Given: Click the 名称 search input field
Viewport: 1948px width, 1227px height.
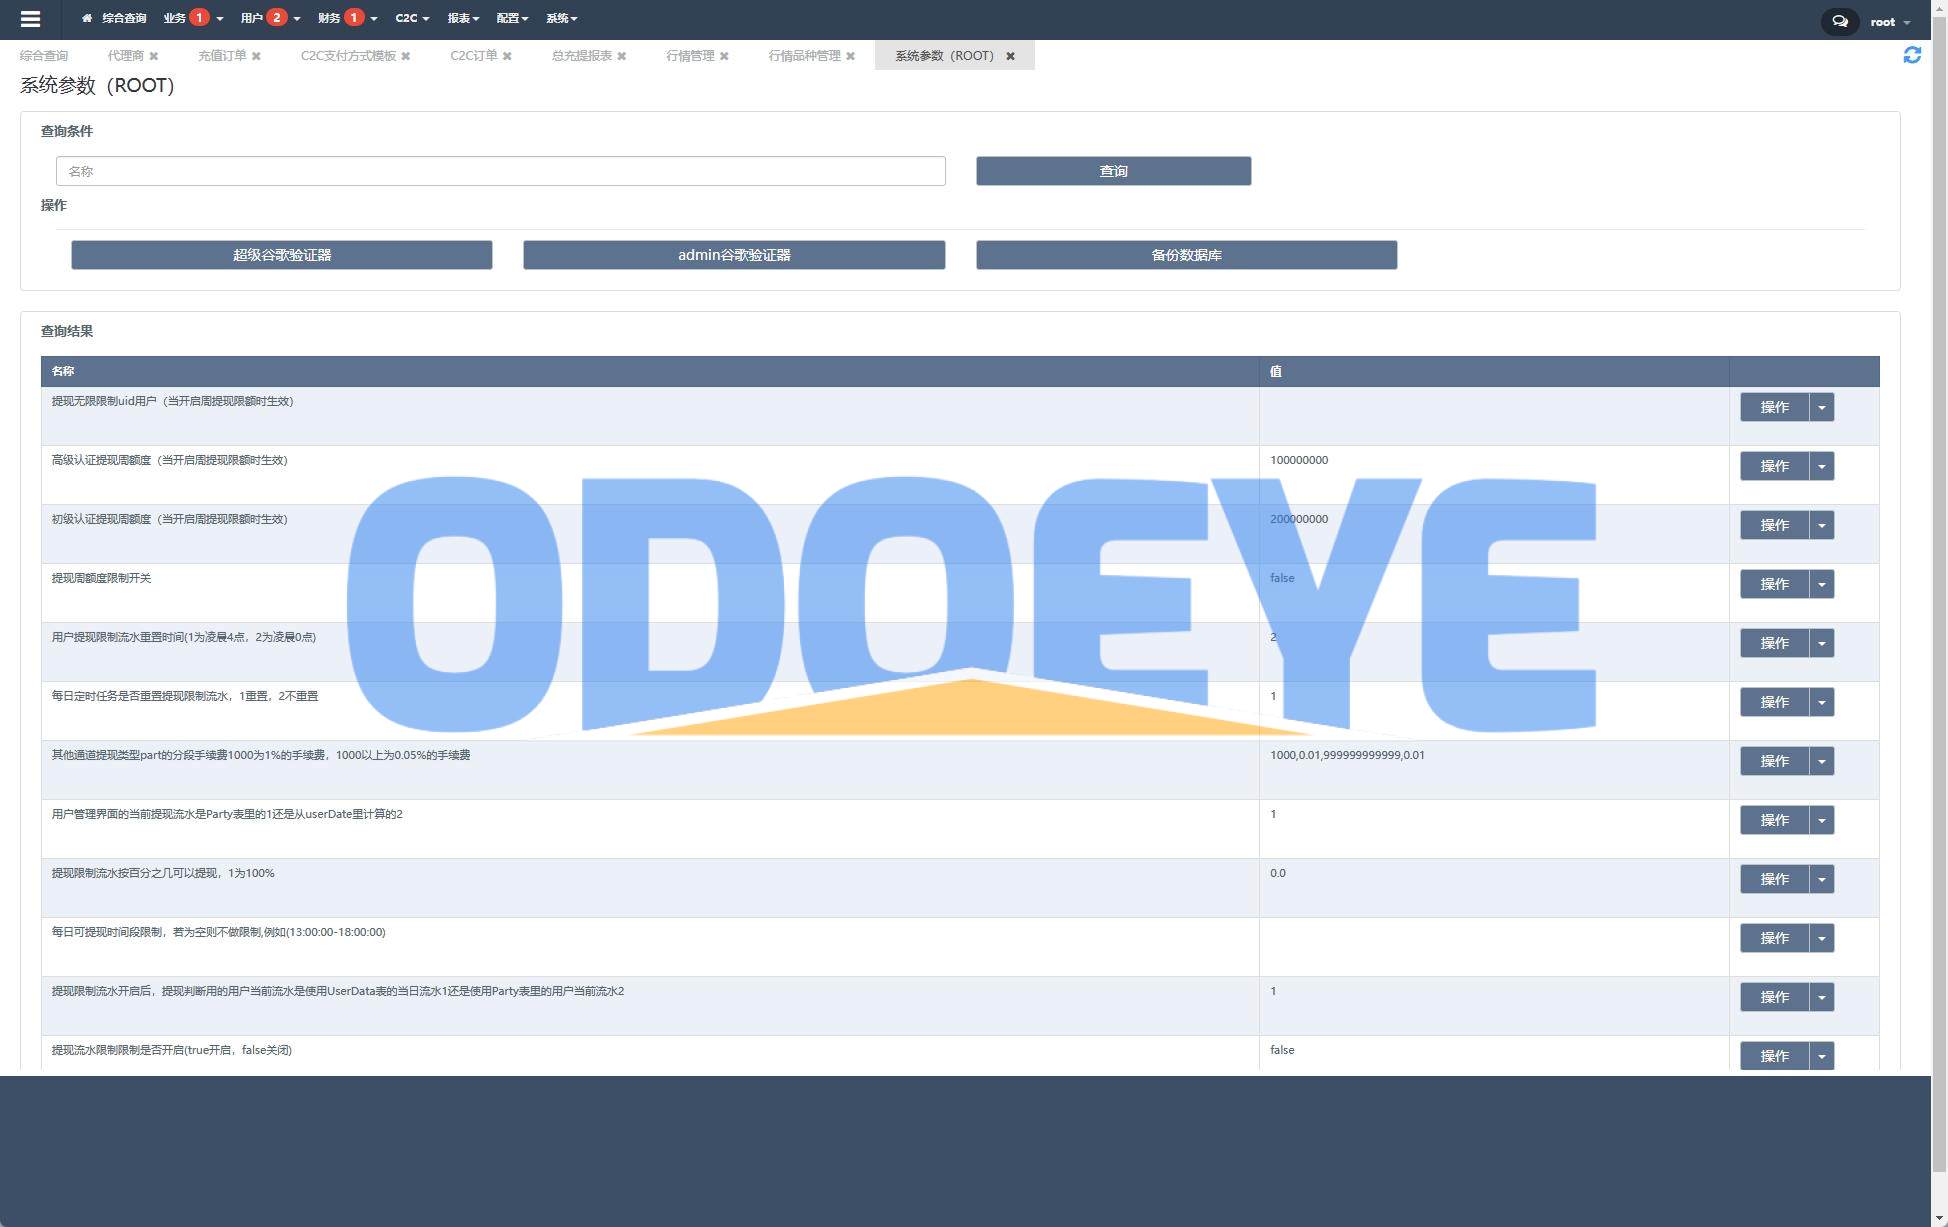Looking at the screenshot, I should pos(500,171).
